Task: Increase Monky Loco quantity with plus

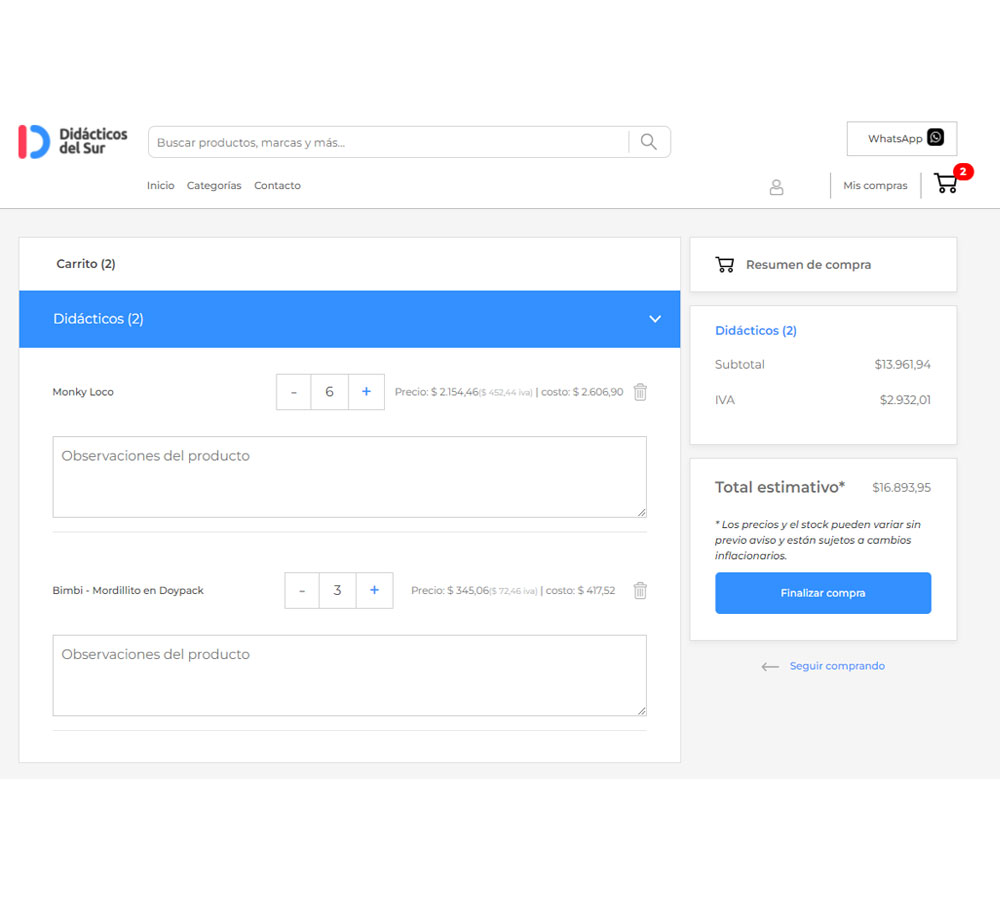Action: coord(366,392)
